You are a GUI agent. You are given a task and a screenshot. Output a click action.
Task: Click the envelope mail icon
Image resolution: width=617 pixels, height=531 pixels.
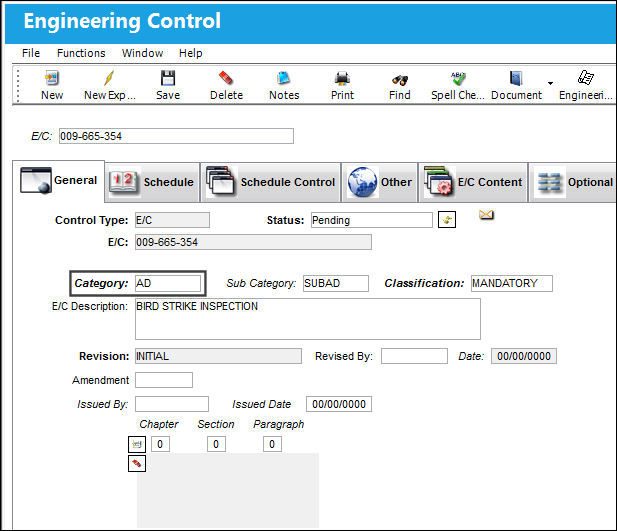pyautogui.click(x=486, y=215)
